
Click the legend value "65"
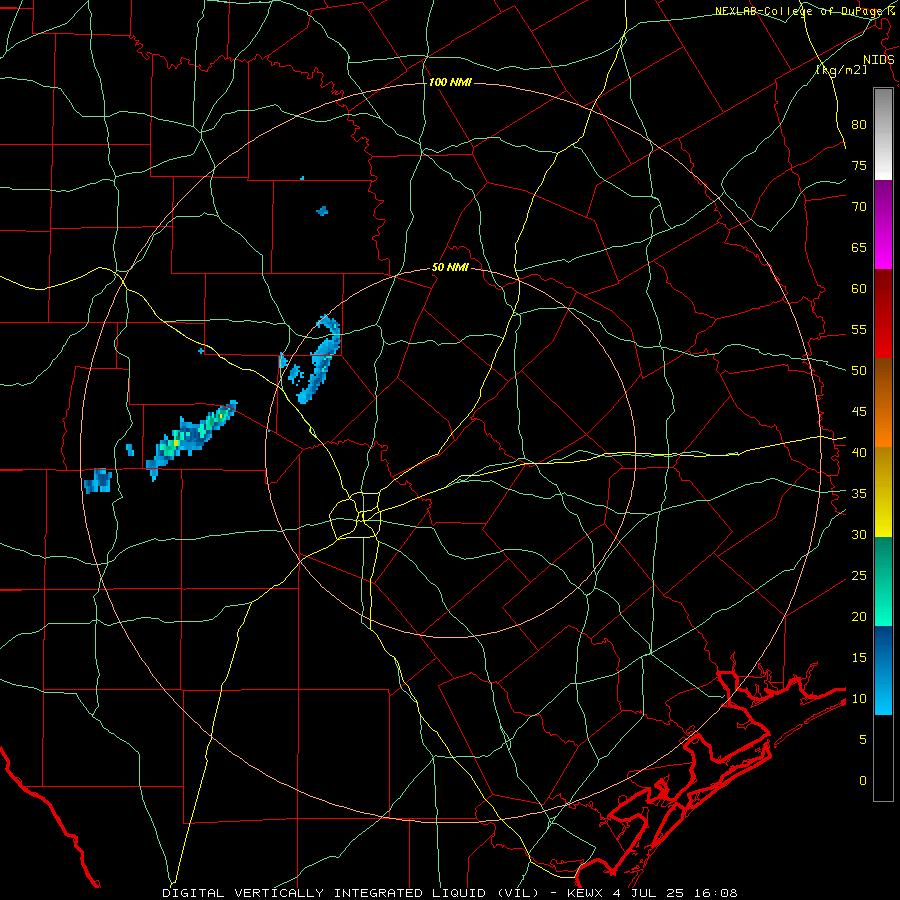click(x=859, y=247)
